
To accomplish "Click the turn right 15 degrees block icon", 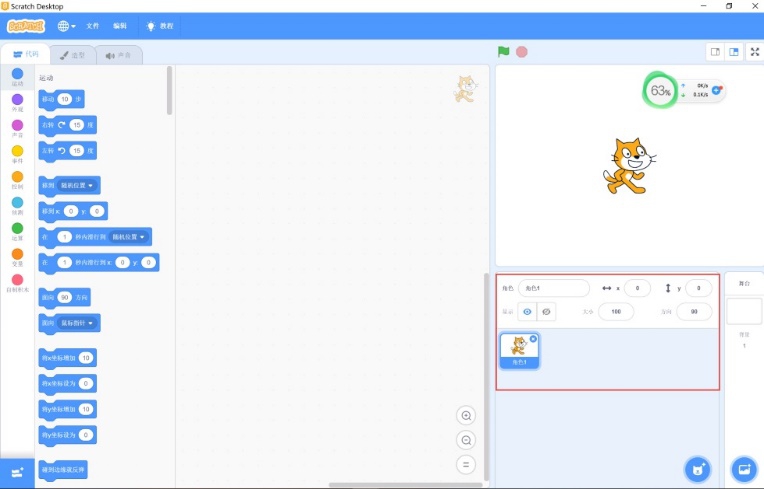I will tap(61, 125).
